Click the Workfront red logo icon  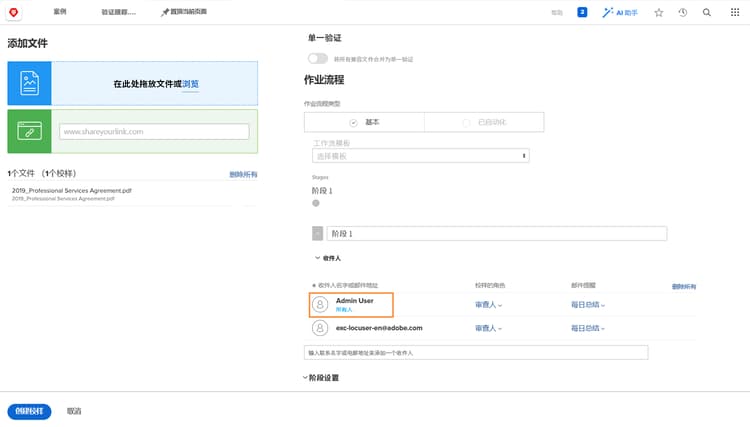tap(13, 12)
